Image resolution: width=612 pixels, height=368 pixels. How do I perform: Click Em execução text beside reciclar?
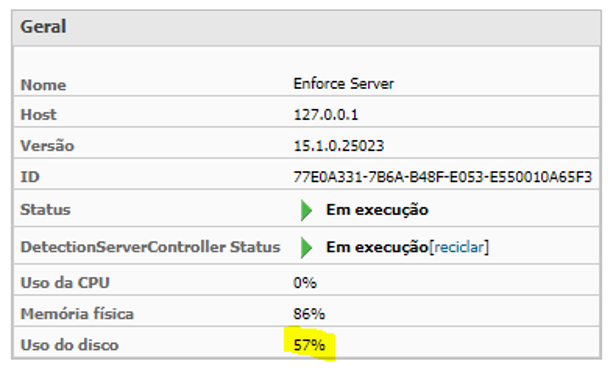pyautogui.click(x=377, y=247)
